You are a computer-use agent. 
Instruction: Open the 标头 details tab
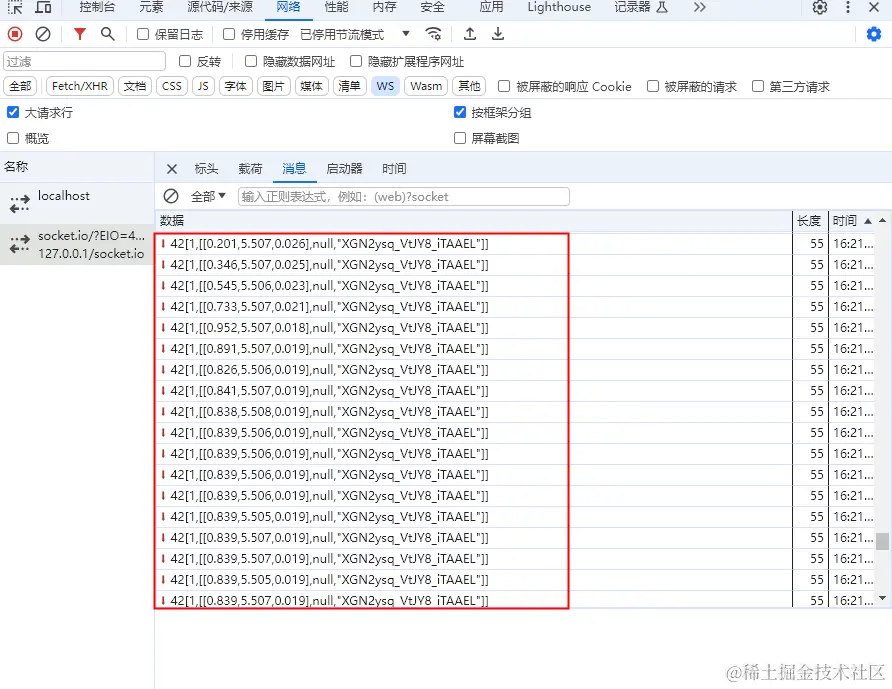click(206, 168)
